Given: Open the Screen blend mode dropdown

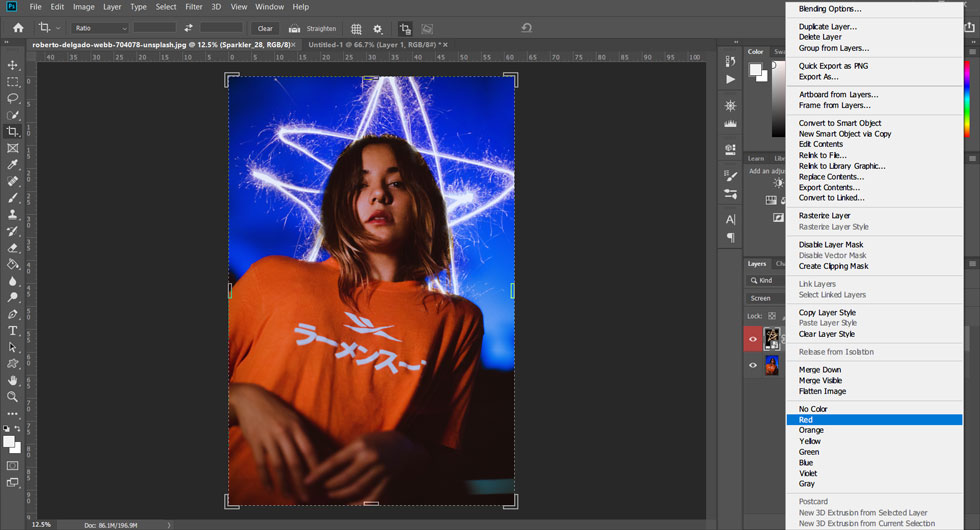Looking at the screenshot, I should (x=765, y=298).
